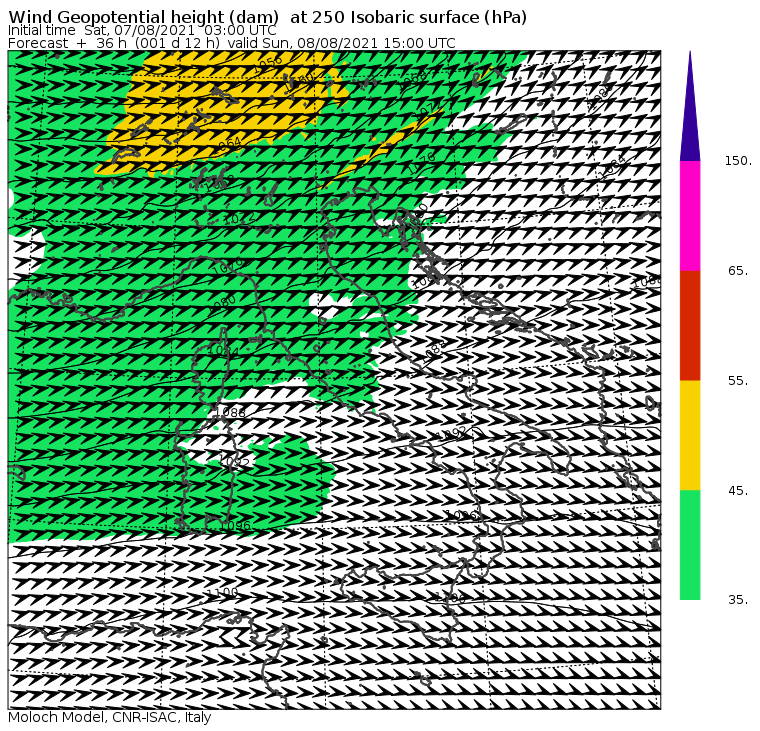Viewport: 760px width, 731px height.
Task: Click 'Initial time Sat, 07/08/2021 03:00 UTC' line
Action: click(x=142, y=31)
